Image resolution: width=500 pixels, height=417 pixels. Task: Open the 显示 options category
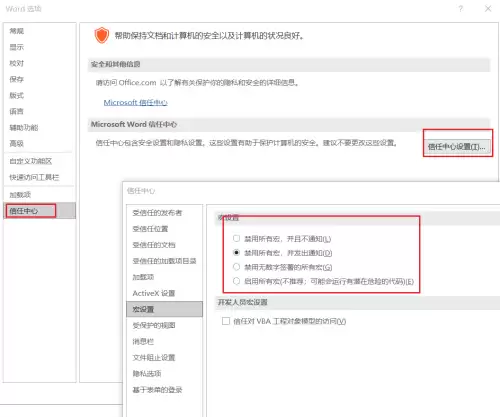[x=17, y=47]
